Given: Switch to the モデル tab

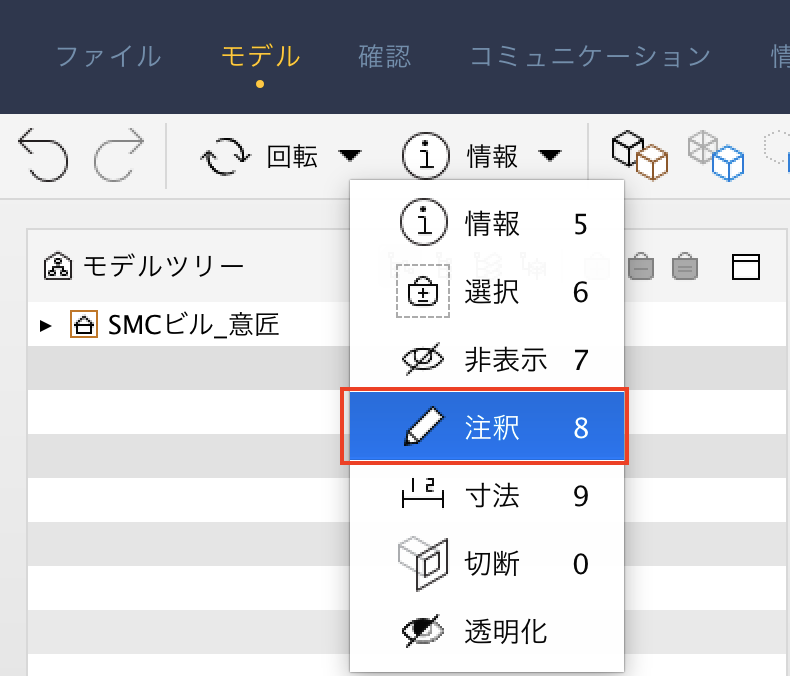Looking at the screenshot, I should pyautogui.click(x=260, y=56).
